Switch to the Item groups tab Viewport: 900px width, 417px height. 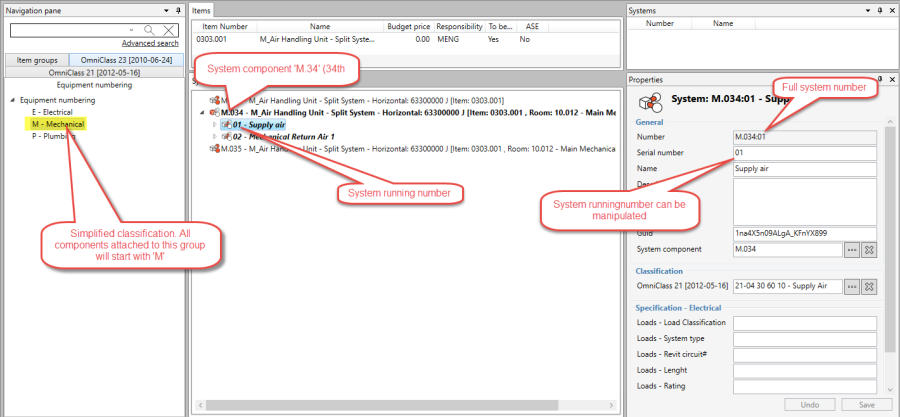tap(38, 60)
